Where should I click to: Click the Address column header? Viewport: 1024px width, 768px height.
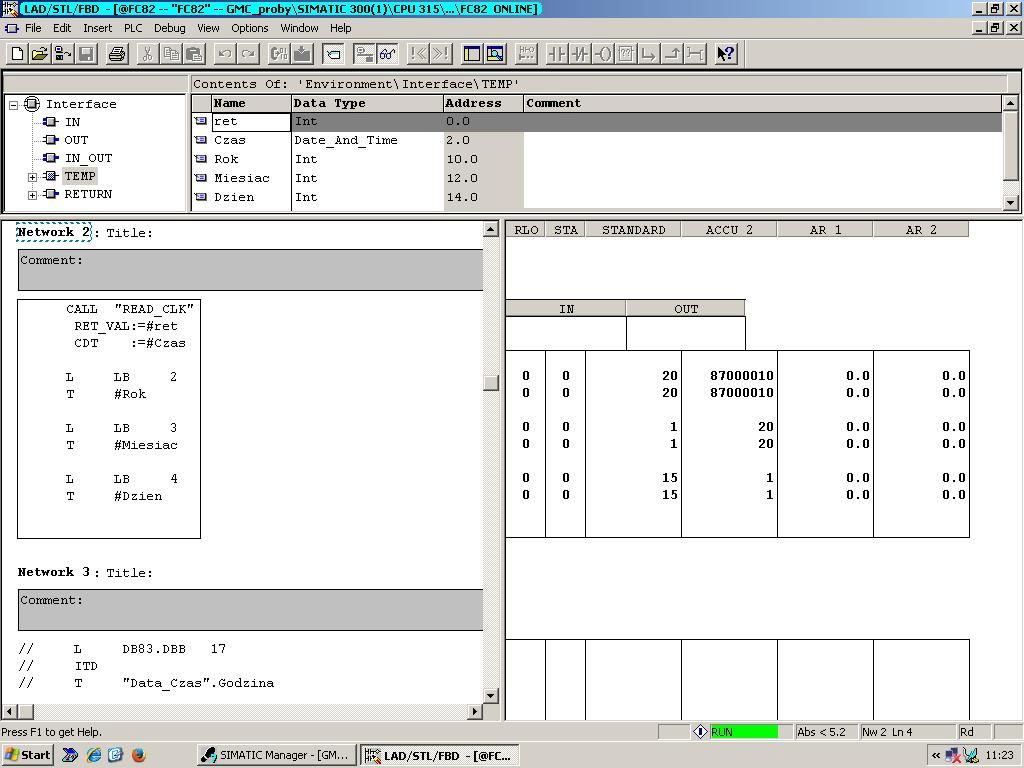(x=483, y=103)
